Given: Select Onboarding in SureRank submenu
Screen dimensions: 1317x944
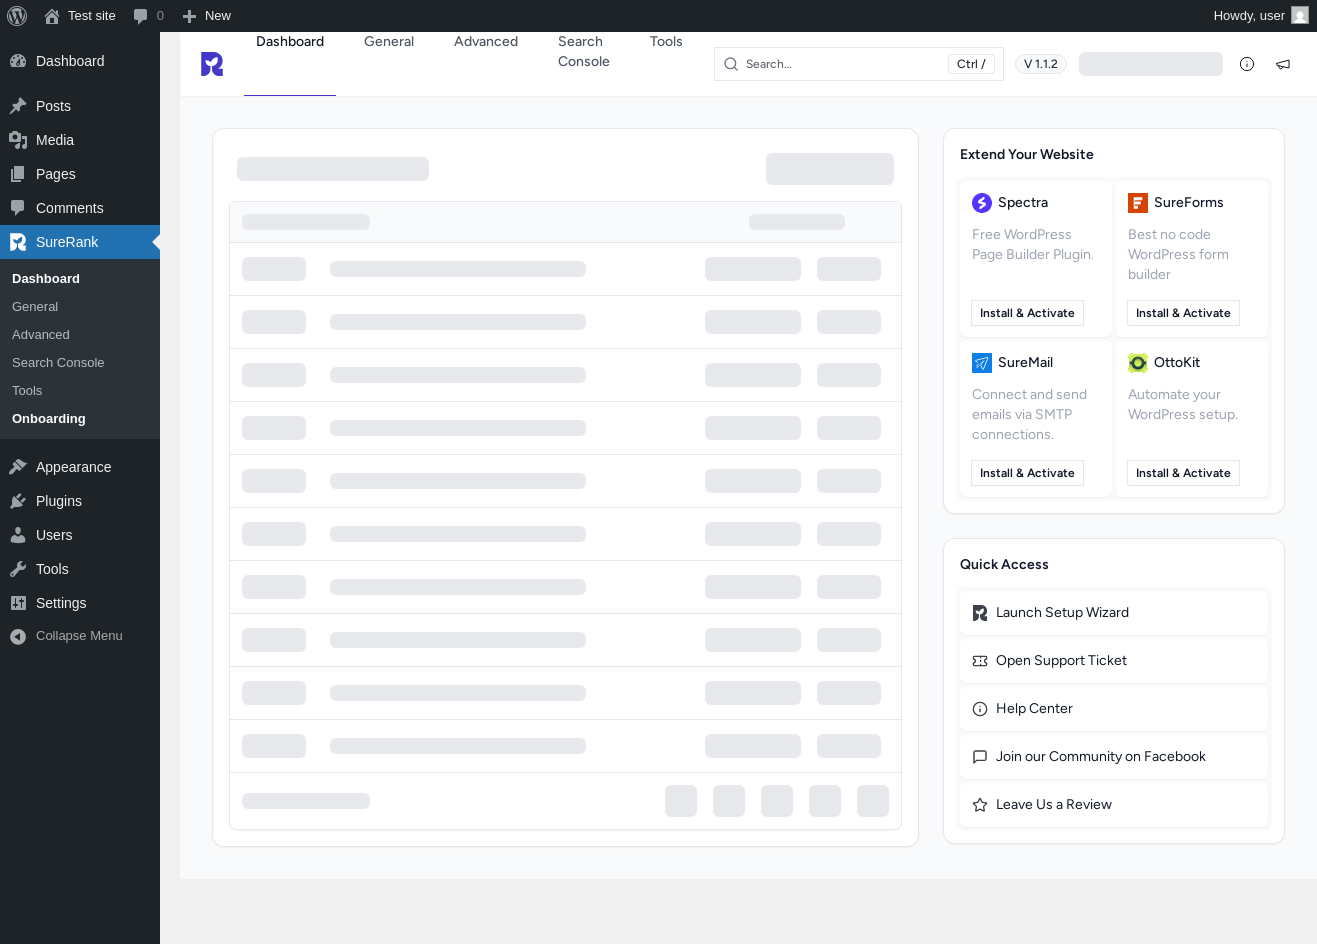Looking at the screenshot, I should click(49, 419).
